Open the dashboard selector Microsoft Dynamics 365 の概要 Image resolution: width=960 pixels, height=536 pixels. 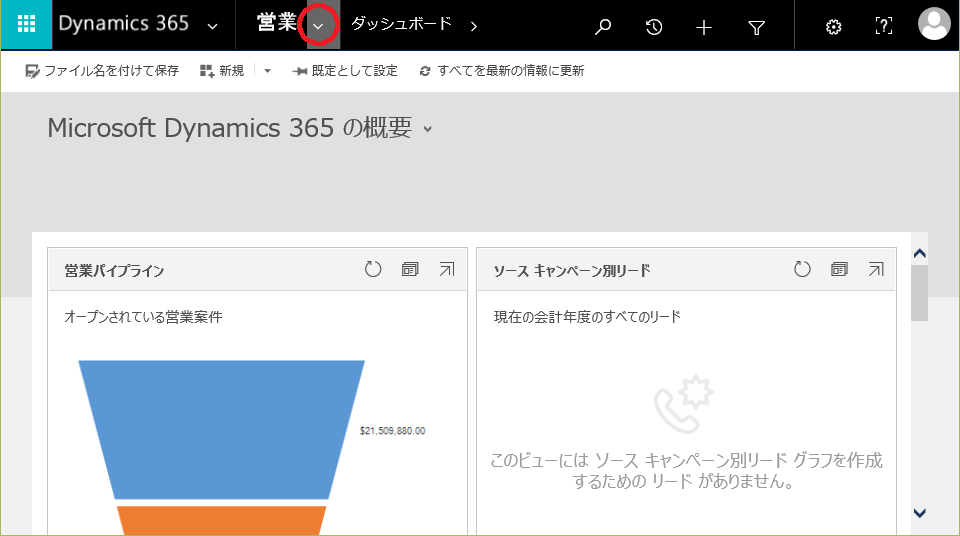[x=240, y=128]
